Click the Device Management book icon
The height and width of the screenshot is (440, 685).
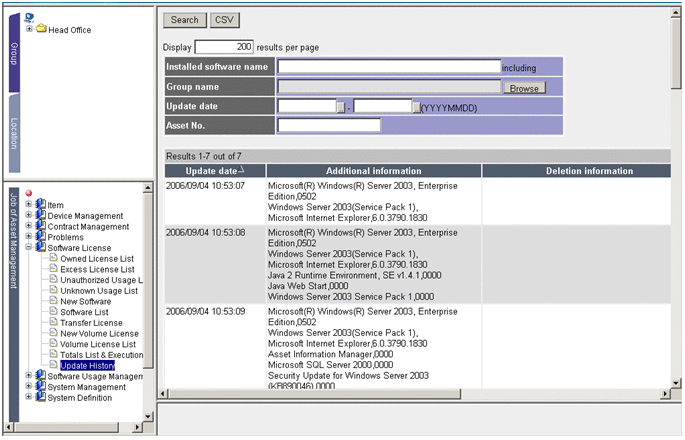tap(41, 215)
